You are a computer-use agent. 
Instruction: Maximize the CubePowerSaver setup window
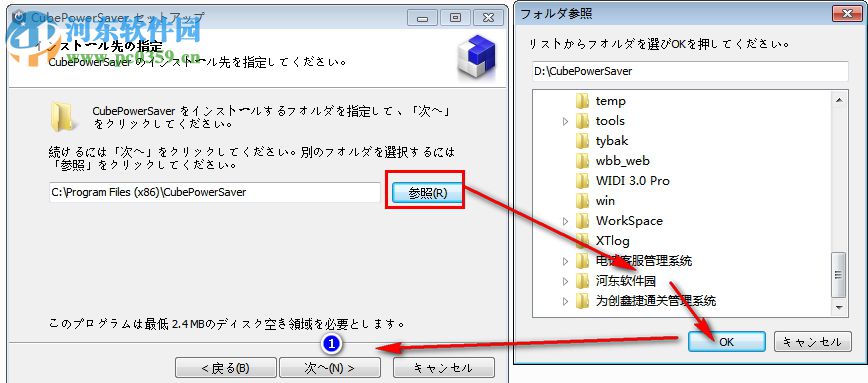pyautogui.click(x=456, y=18)
